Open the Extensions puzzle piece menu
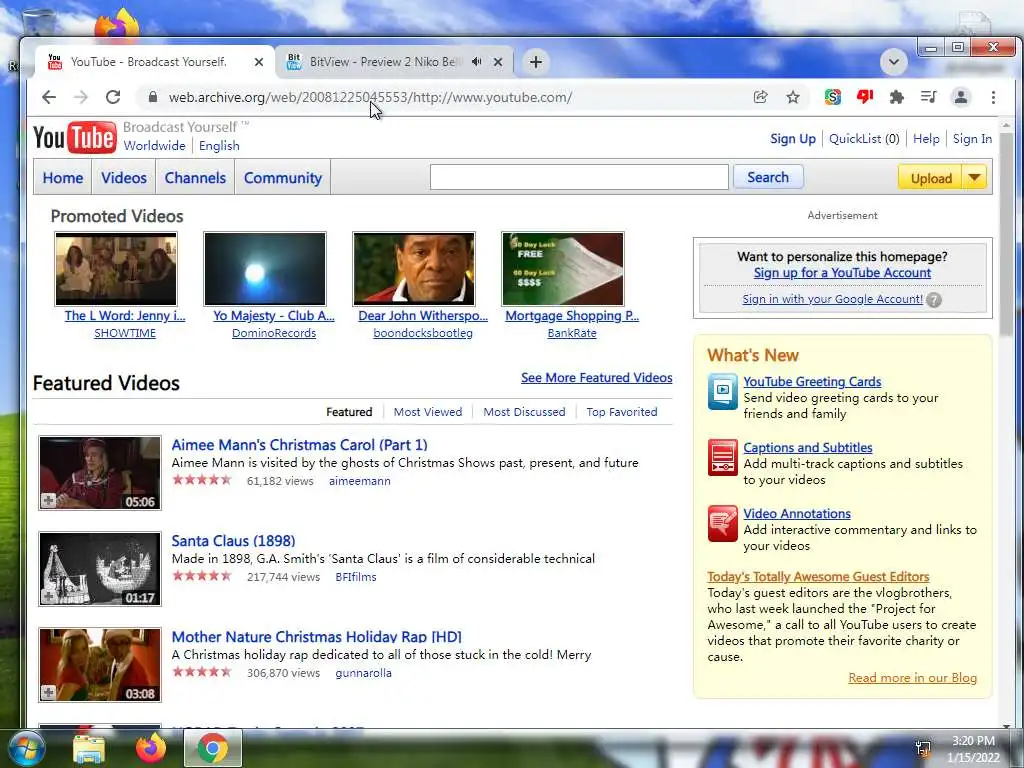This screenshot has height=768, width=1024. [x=897, y=97]
